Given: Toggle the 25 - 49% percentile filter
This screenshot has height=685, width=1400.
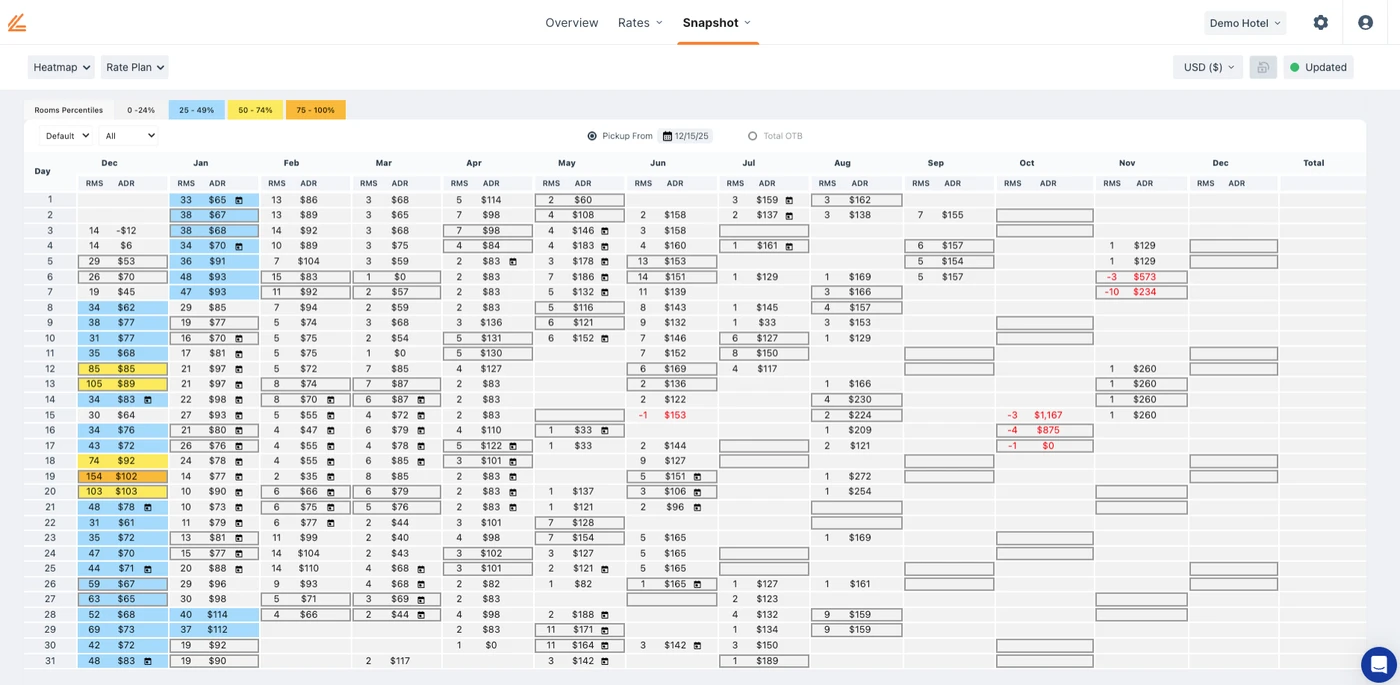Looking at the screenshot, I should click(196, 109).
